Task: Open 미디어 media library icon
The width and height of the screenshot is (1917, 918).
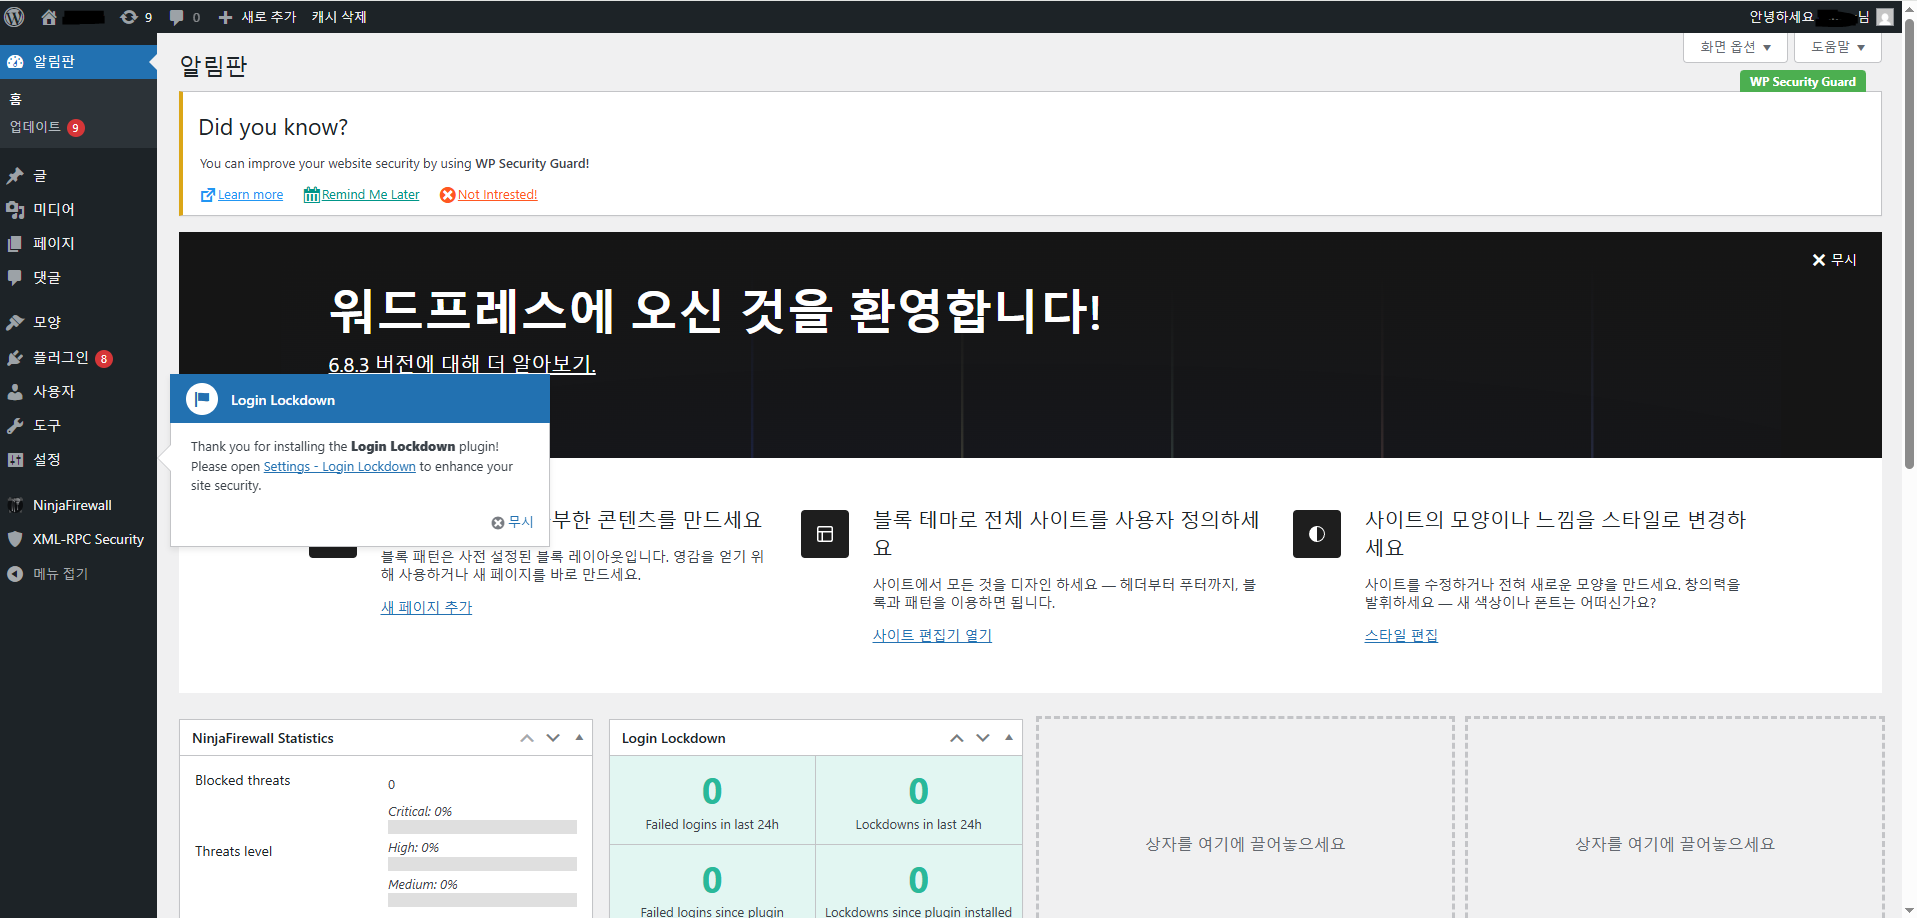Action: (x=15, y=210)
